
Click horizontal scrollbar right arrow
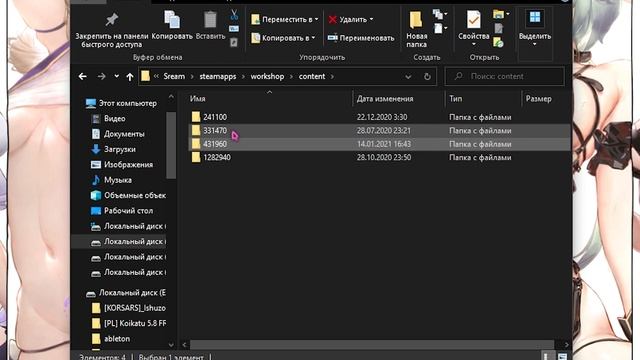click(x=566, y=345)
